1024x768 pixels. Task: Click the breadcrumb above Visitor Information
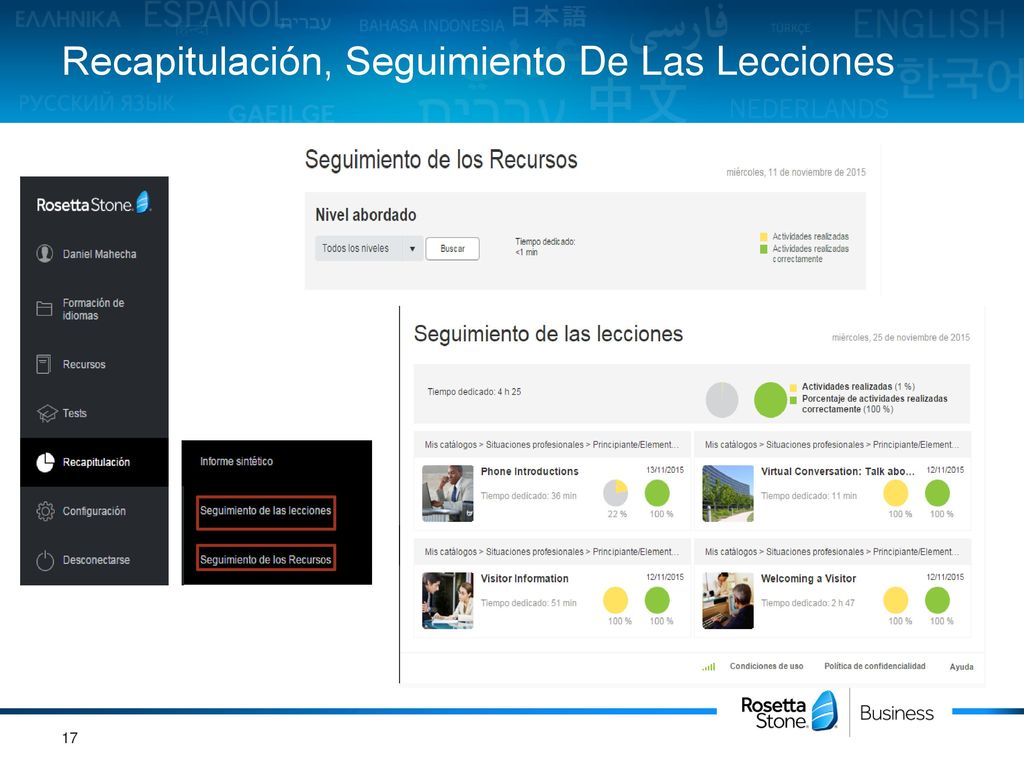click(x=552, y=552)
